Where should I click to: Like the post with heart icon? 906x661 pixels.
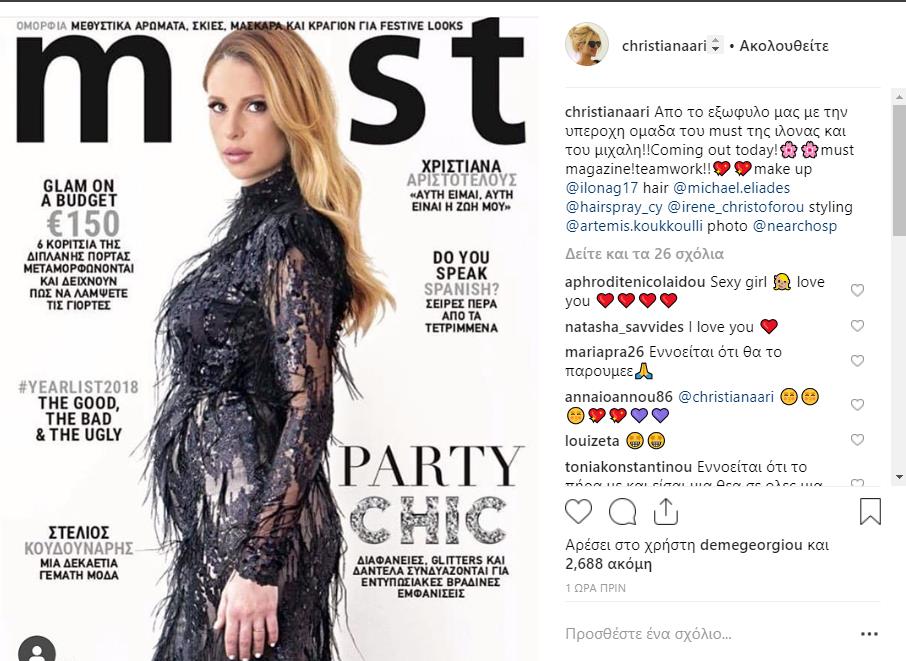(x=578, y=511)
